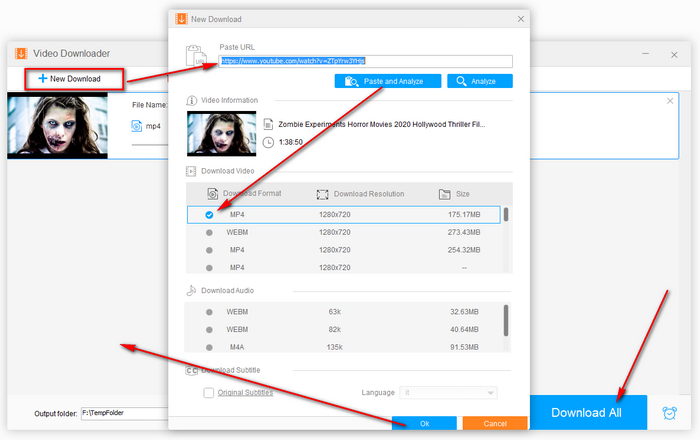This screenshot has height=440, width=700.
Task: Click the audio list scrollbar
Action: 506,320
